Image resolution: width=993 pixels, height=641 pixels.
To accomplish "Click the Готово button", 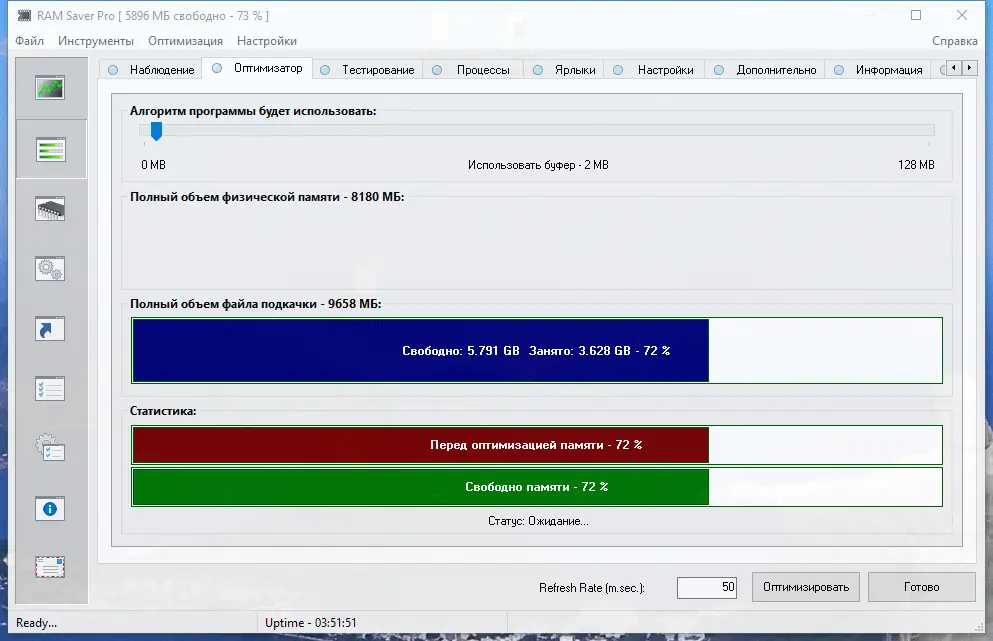I will tap(921, 587).
